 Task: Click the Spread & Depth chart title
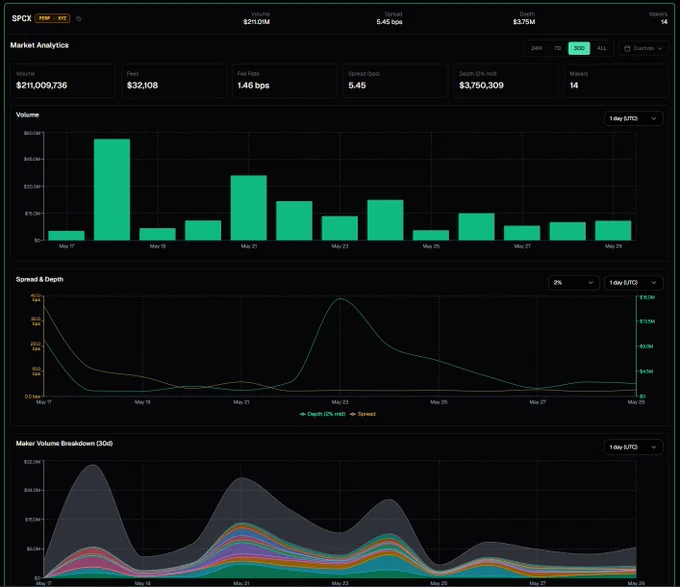click(x=39, y=279)
